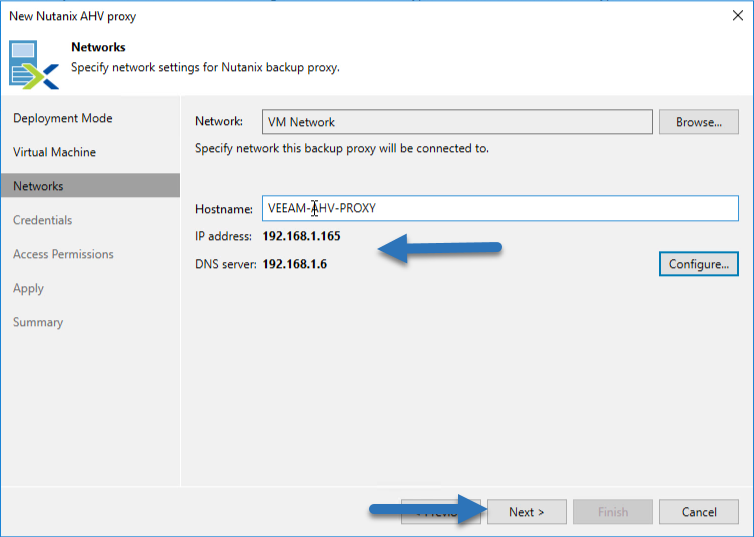
Task: Click the 'New Nutanix AHV proxy' window title
Action: [x=73, y=16]
